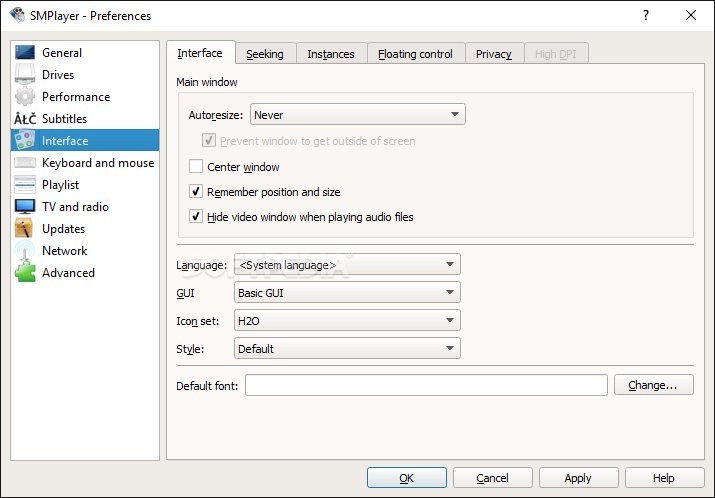This screenshot has width=715, height=498.
Task: Apply the preference changes
Action: coord(578,477)
